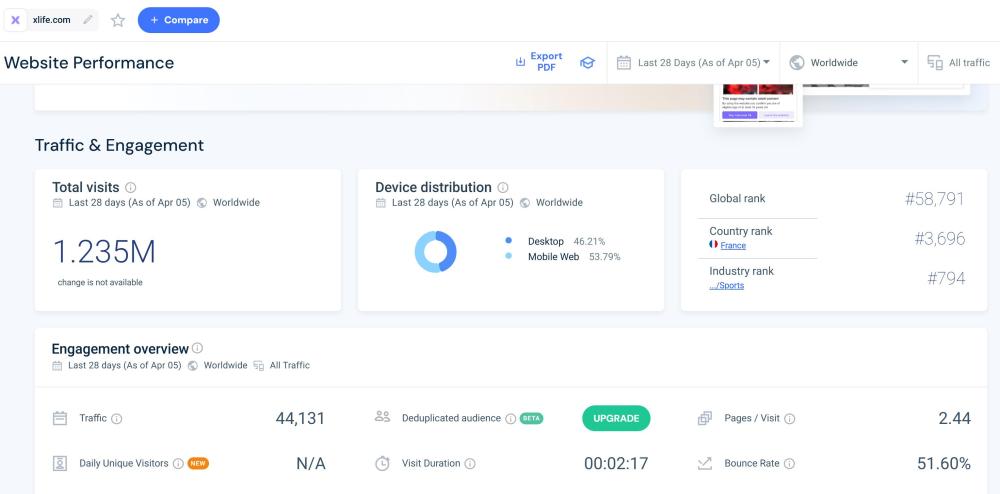Image resolution: width=1000 pixels, height=494 pixels.
Task: Click the xlife.com site favicon icon
Action: (x=16, y=20)
